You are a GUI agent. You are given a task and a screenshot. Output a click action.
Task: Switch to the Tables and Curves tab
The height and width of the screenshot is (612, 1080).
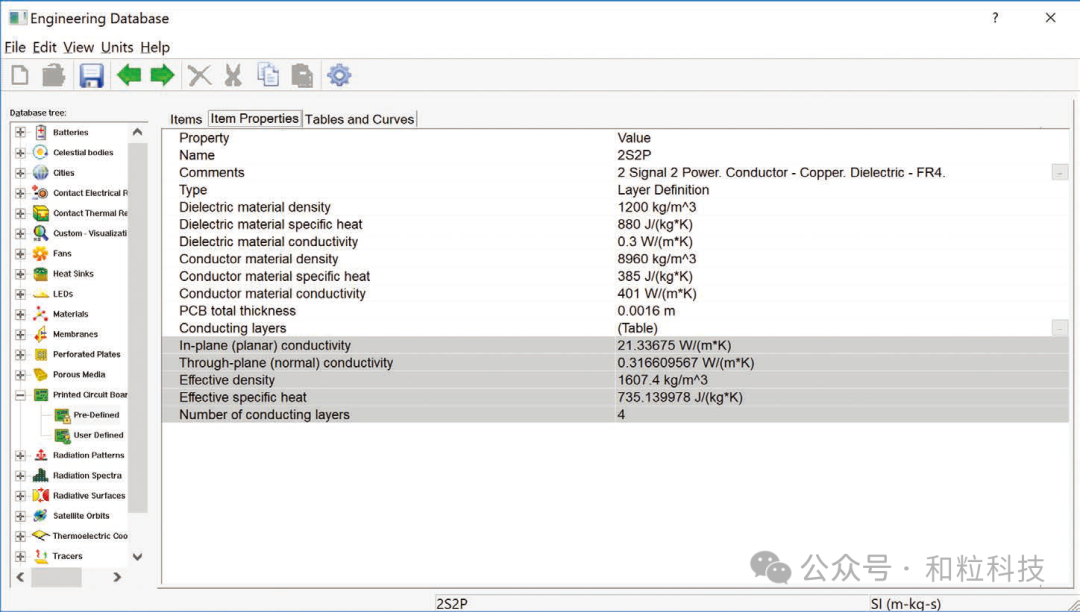(x=360, y=119)
